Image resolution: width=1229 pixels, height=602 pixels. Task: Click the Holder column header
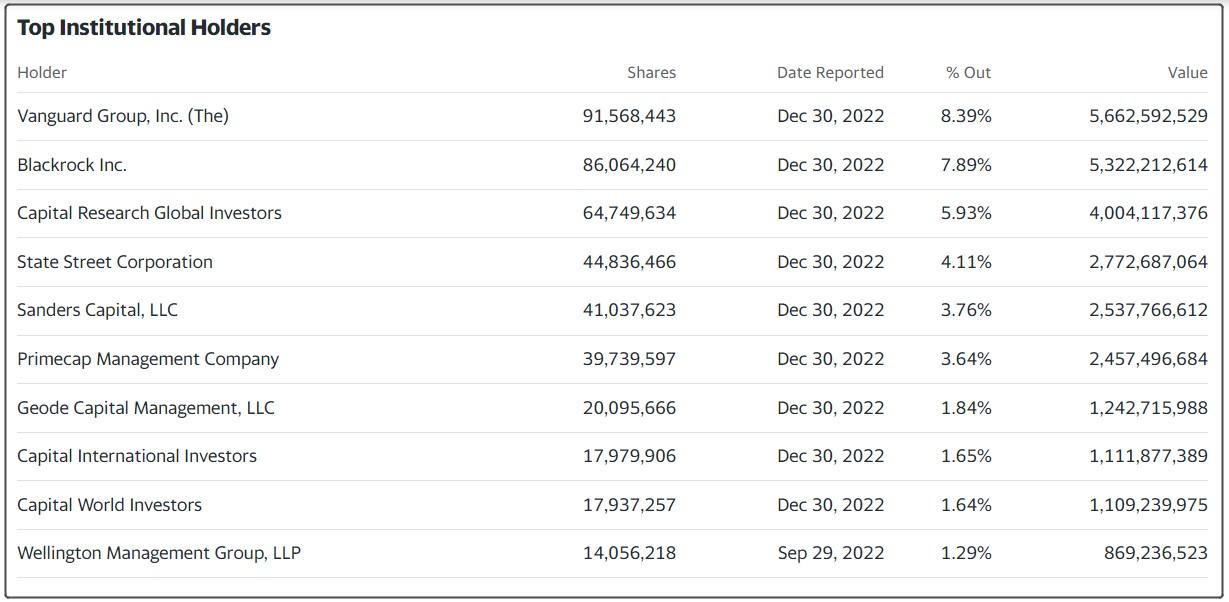(x=42, y=72)
